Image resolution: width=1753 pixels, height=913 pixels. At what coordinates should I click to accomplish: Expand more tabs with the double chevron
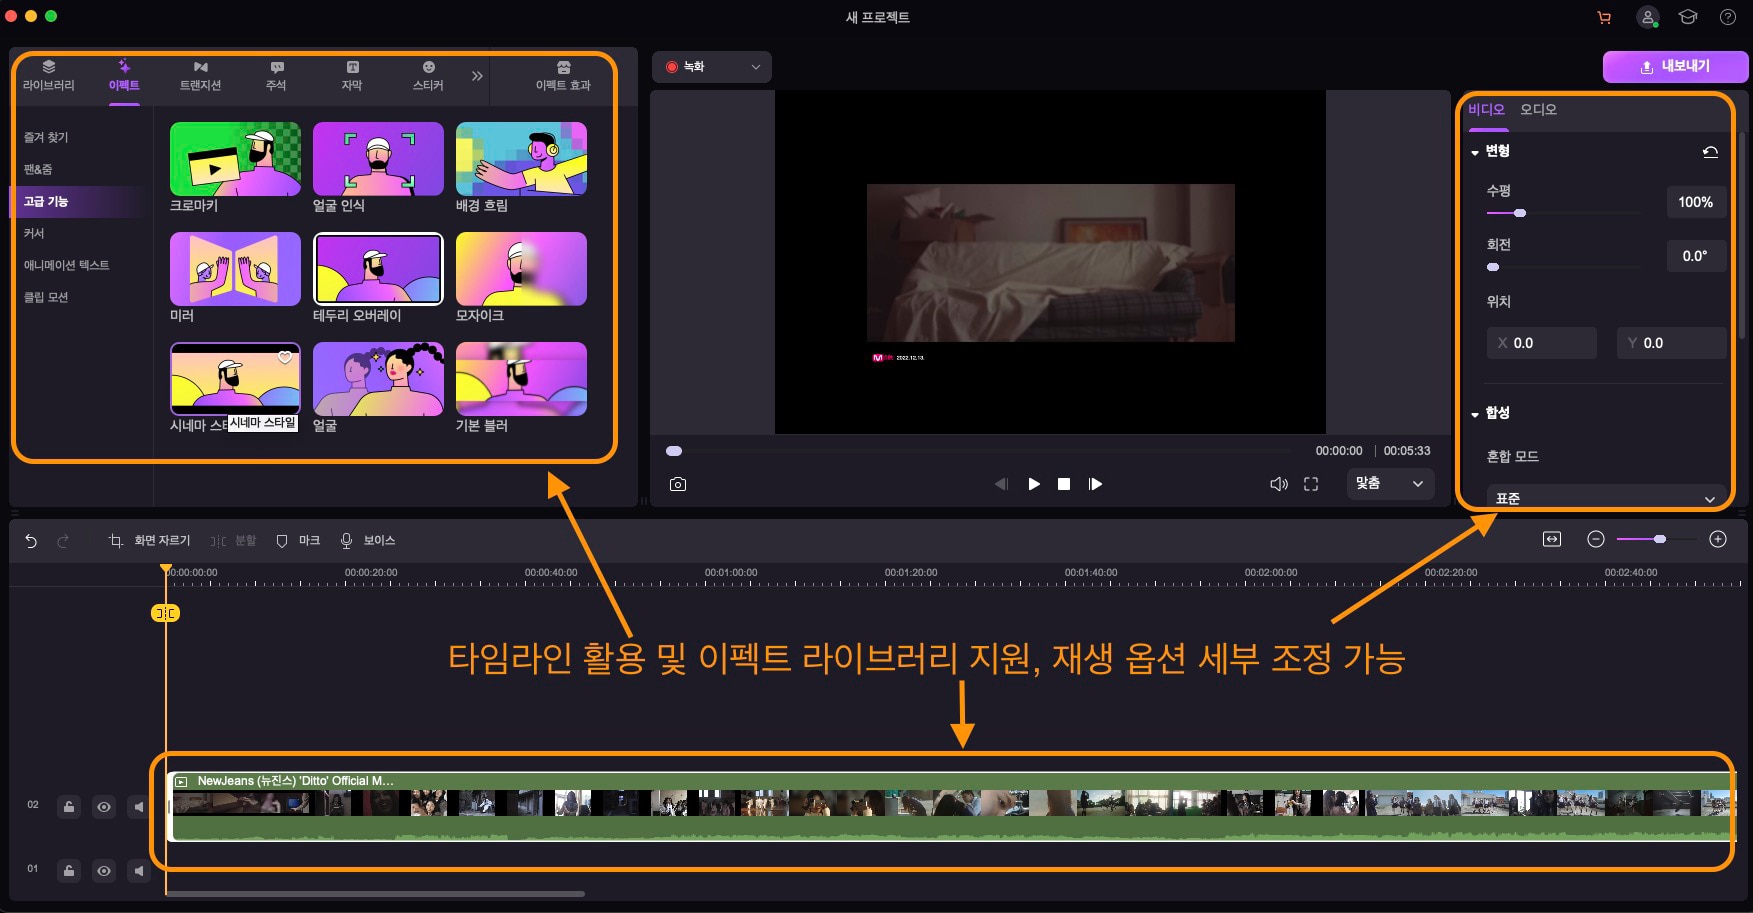[477, 76]
